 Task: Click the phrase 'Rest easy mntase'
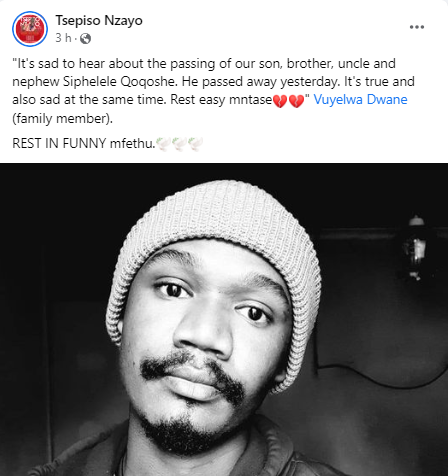pos(221,100)
